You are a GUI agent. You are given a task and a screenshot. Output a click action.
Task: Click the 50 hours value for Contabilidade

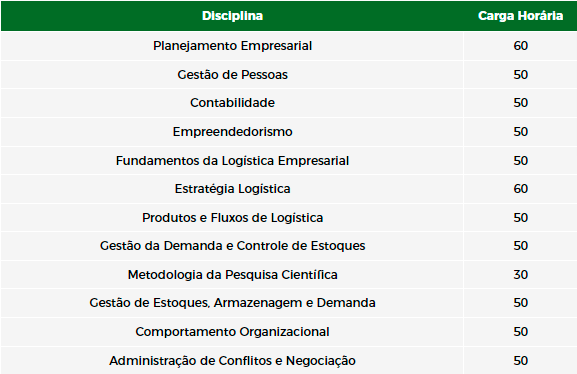click(x=520, y=103)
